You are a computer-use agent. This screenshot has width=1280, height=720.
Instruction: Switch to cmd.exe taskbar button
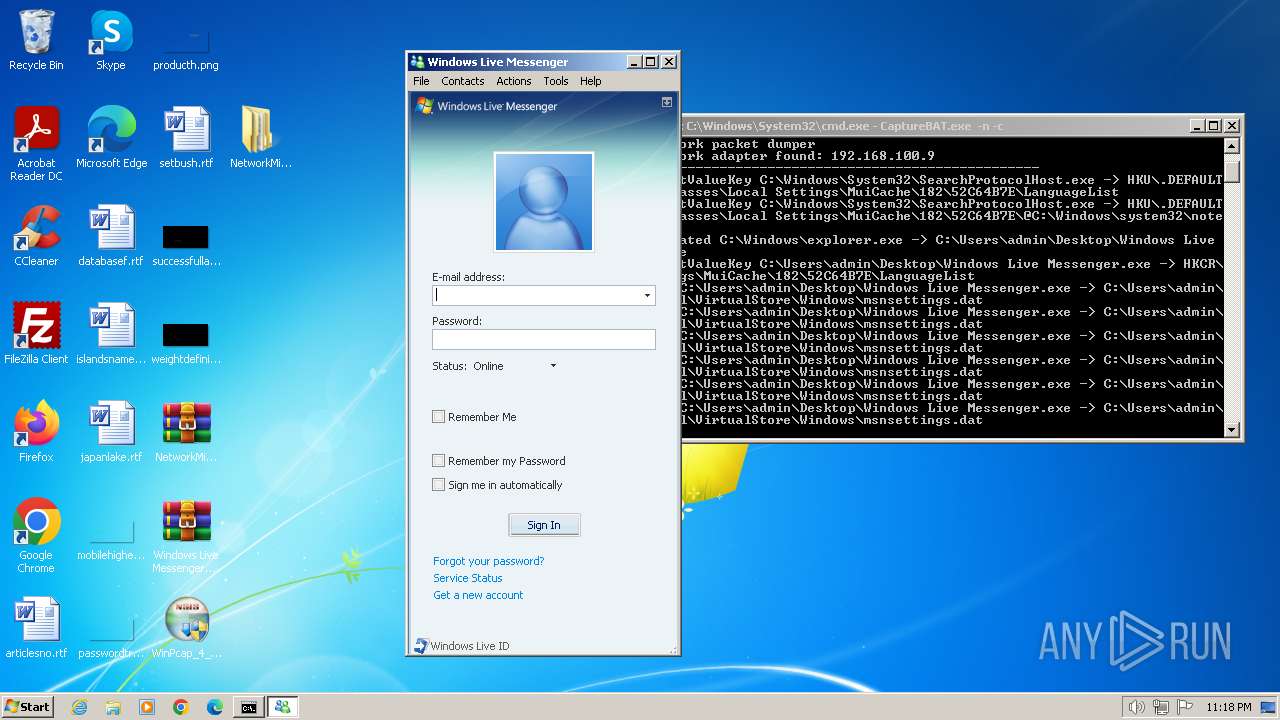pos(248,707)
